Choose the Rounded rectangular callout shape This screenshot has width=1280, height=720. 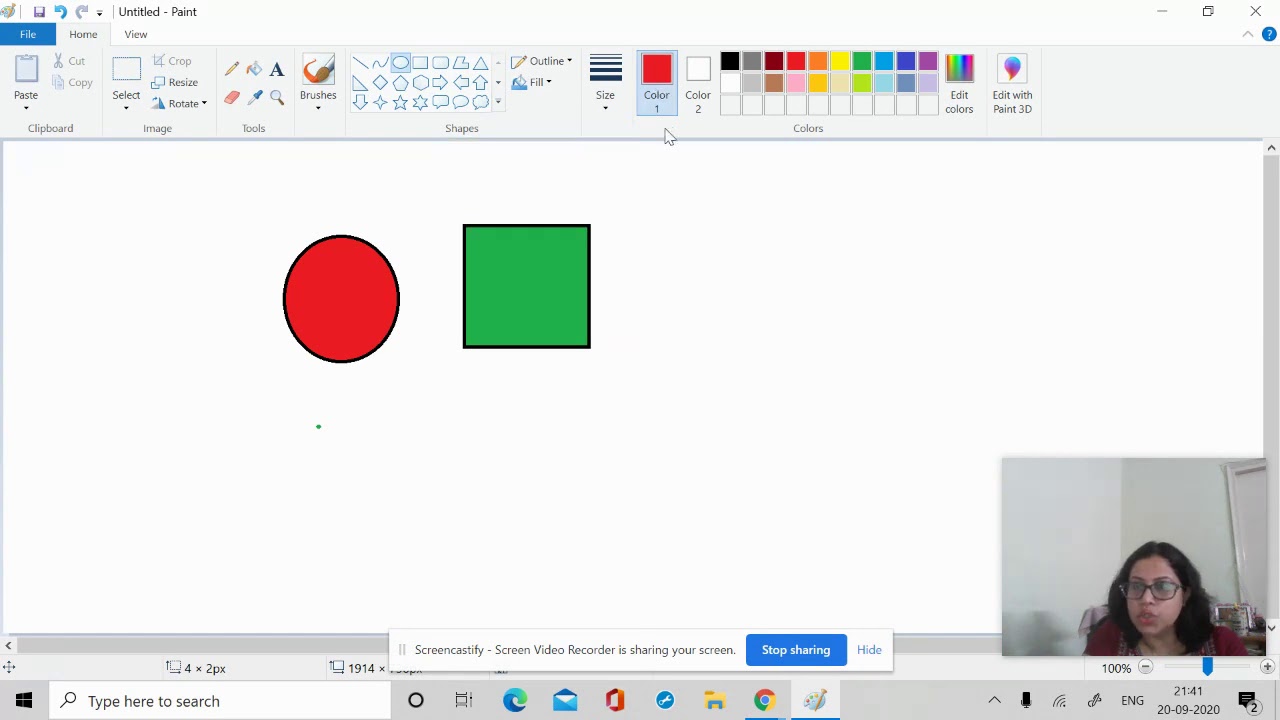coord(440,102)
